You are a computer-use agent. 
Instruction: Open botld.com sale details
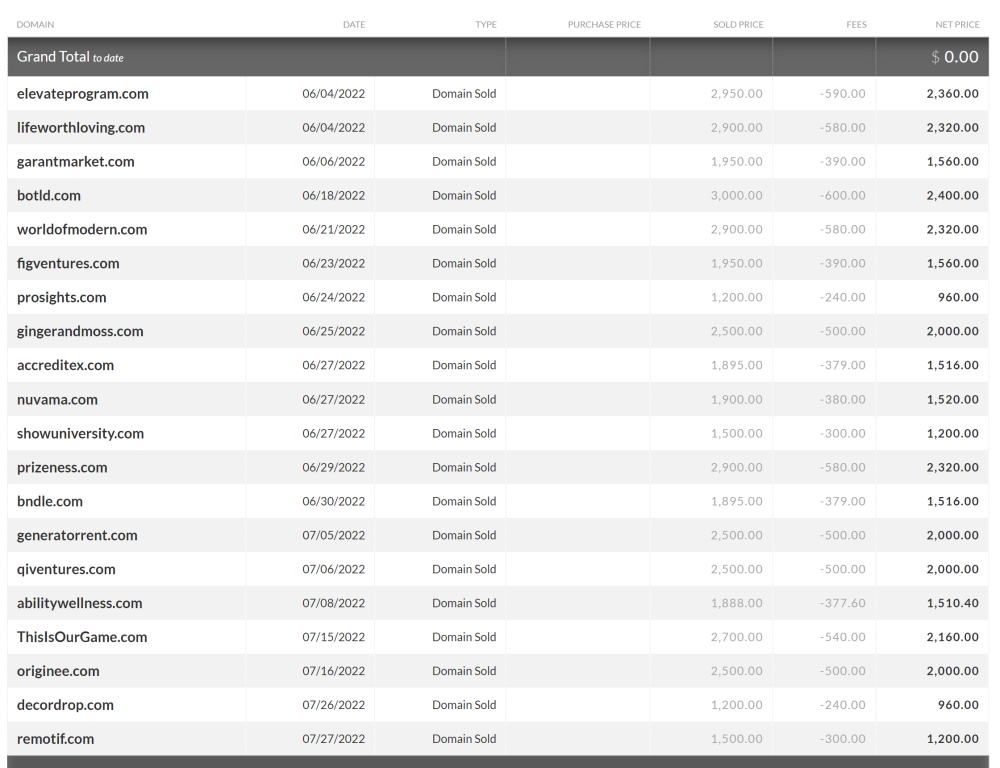coord(49,196)
